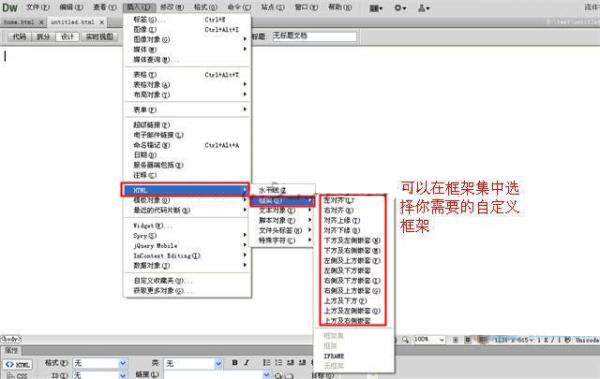
Task: Switch to 拆分 split view
Action: (x=43, y=37)
